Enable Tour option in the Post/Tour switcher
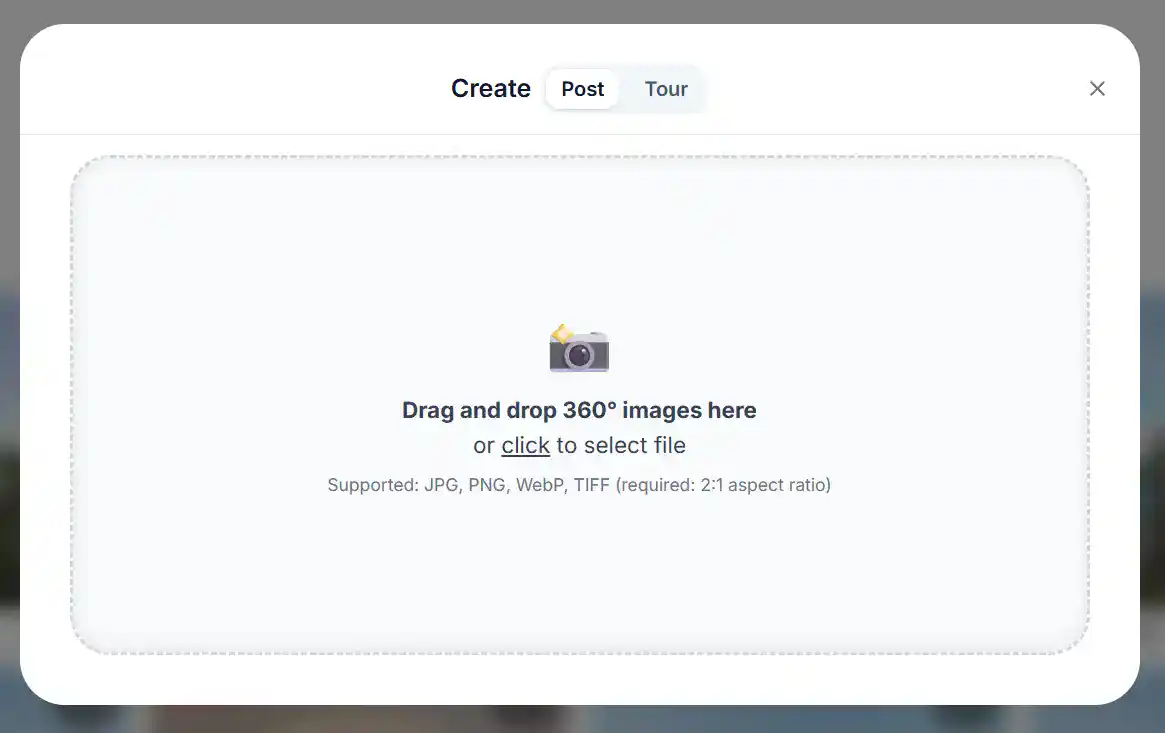Viewport: 1165px width, 733px height. coord(665,89)
